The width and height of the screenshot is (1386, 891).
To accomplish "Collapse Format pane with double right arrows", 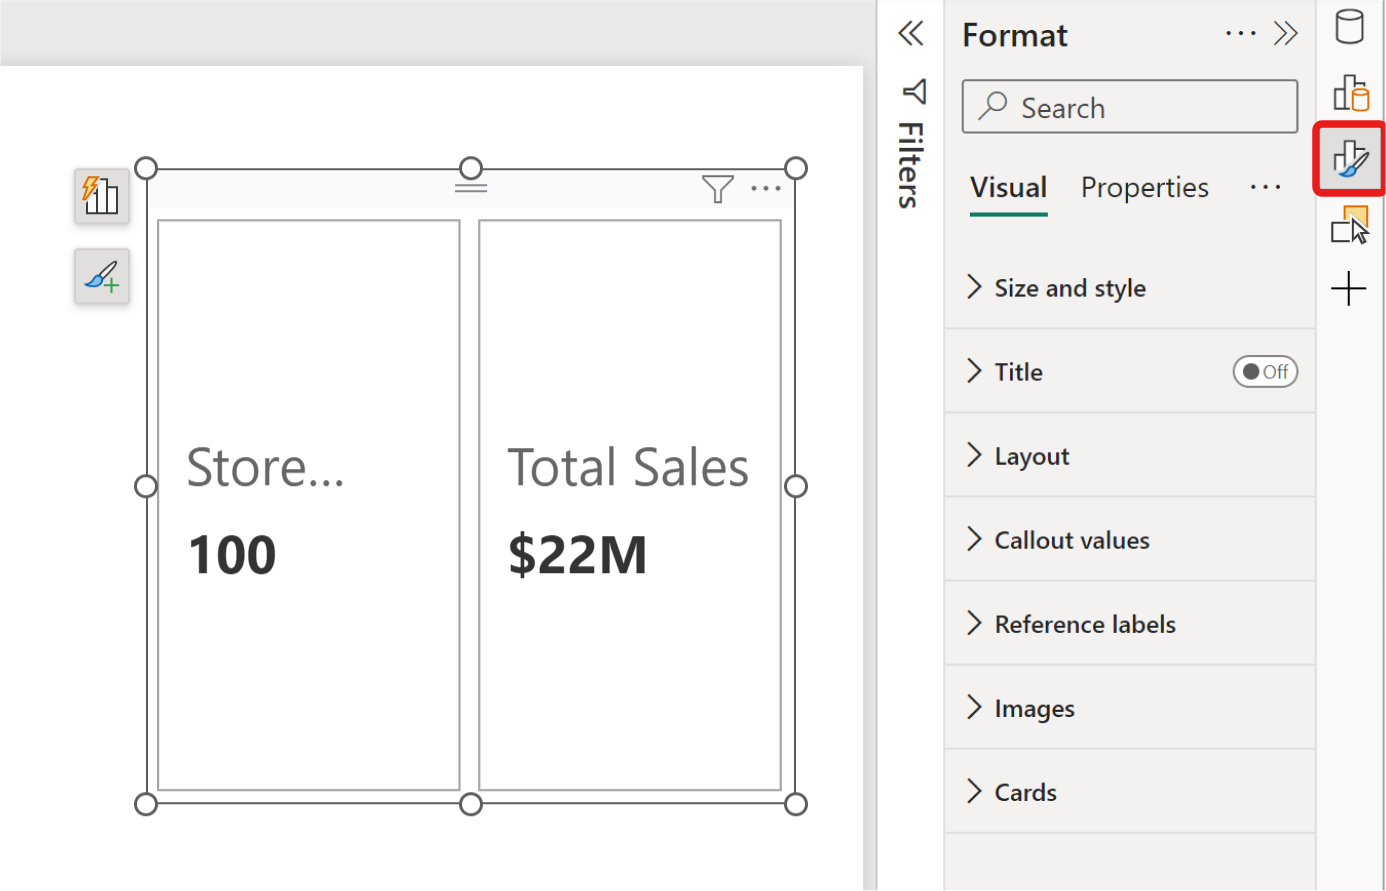I will pos(1286,34).
